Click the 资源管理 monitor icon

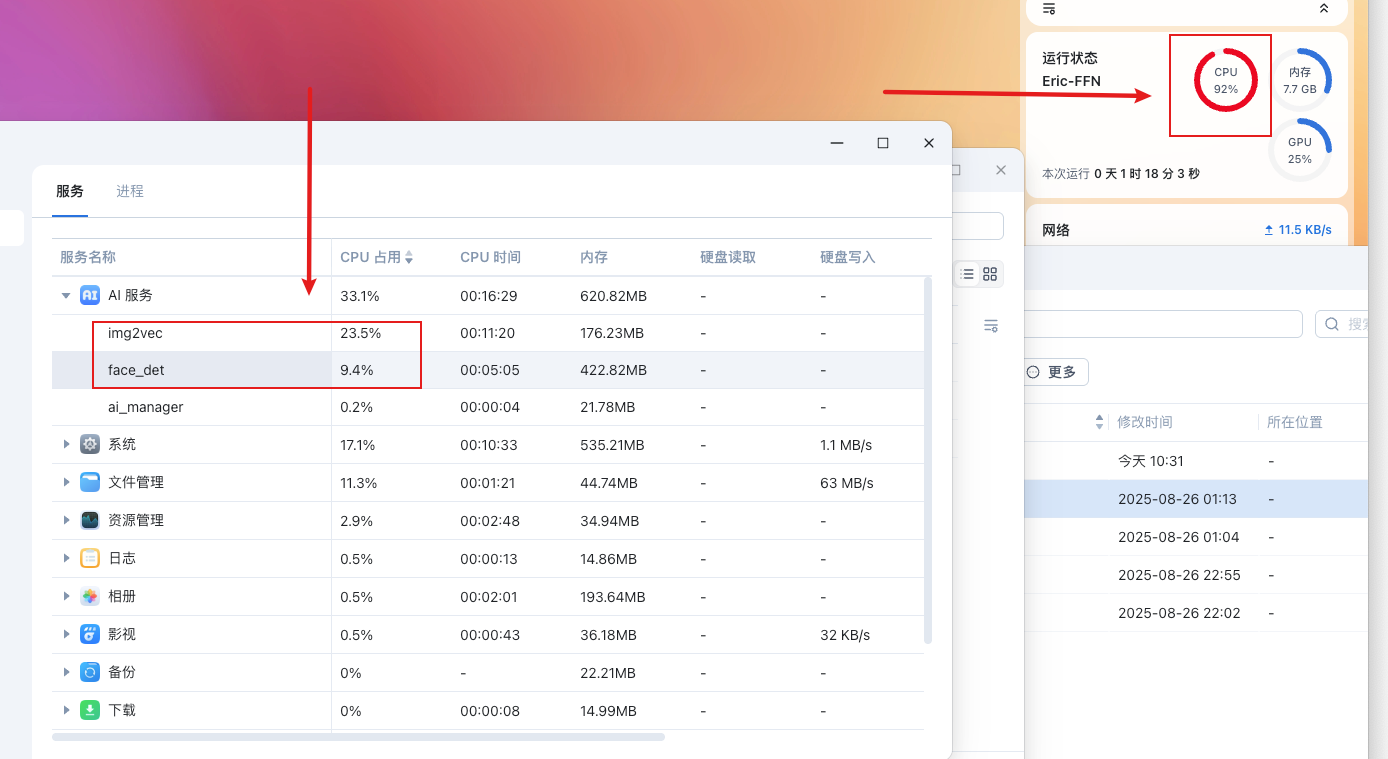[x=90, y=520]
